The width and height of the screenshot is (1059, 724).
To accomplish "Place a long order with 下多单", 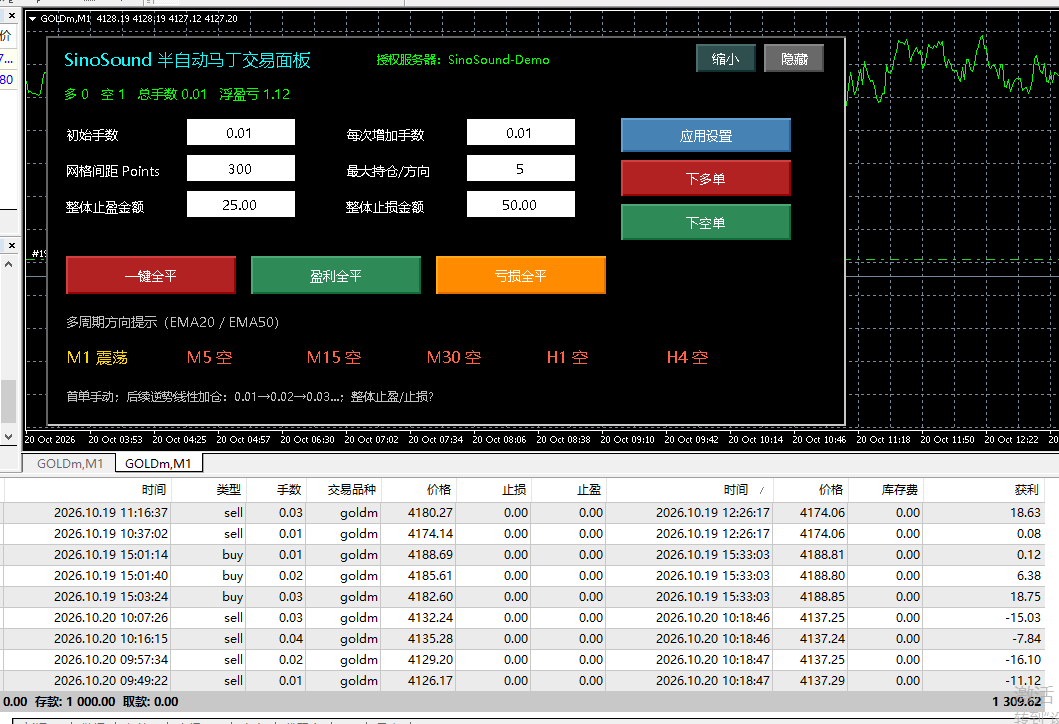I will (706, 178).
